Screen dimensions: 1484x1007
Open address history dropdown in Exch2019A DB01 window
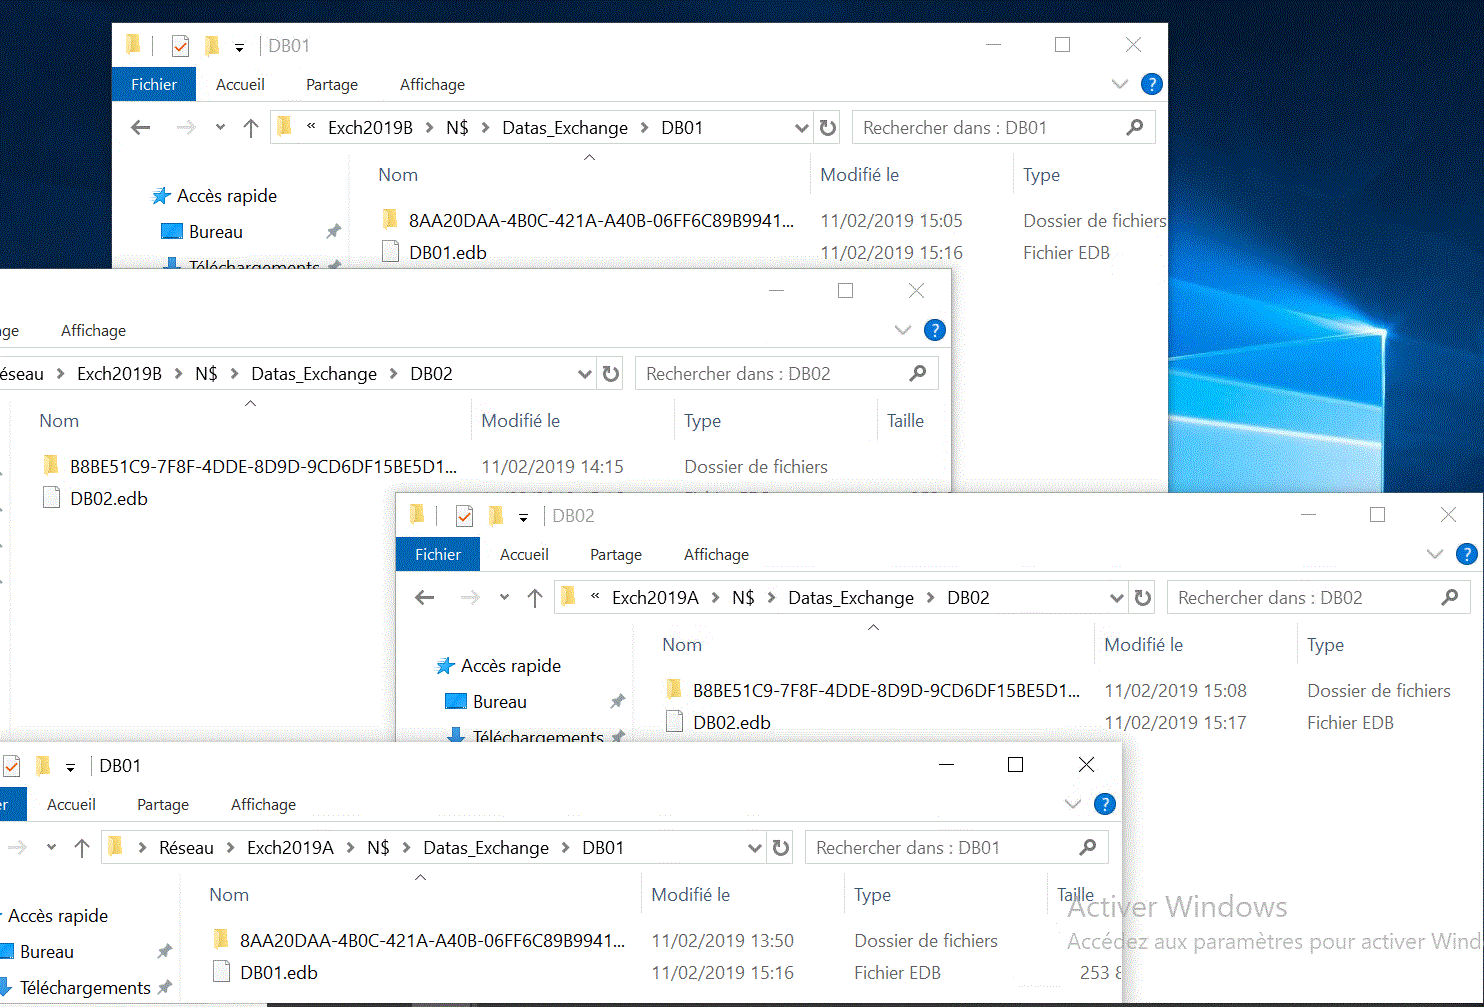pos(754,848)
